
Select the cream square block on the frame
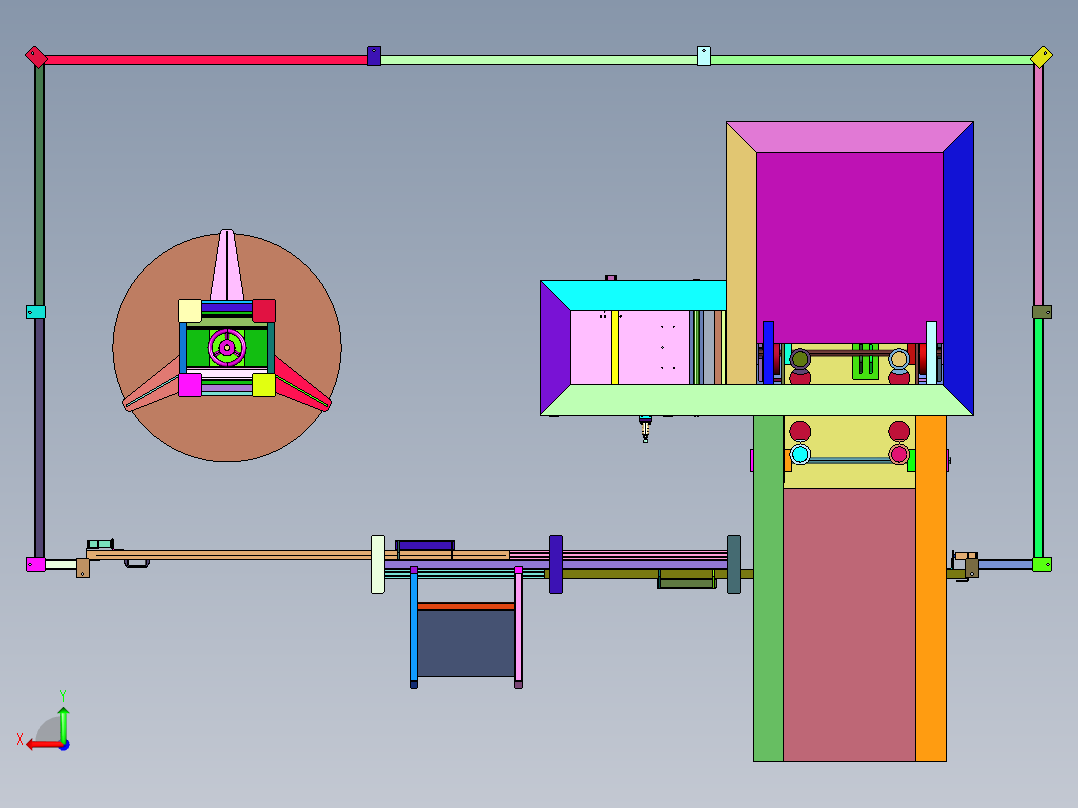(190, 311)
